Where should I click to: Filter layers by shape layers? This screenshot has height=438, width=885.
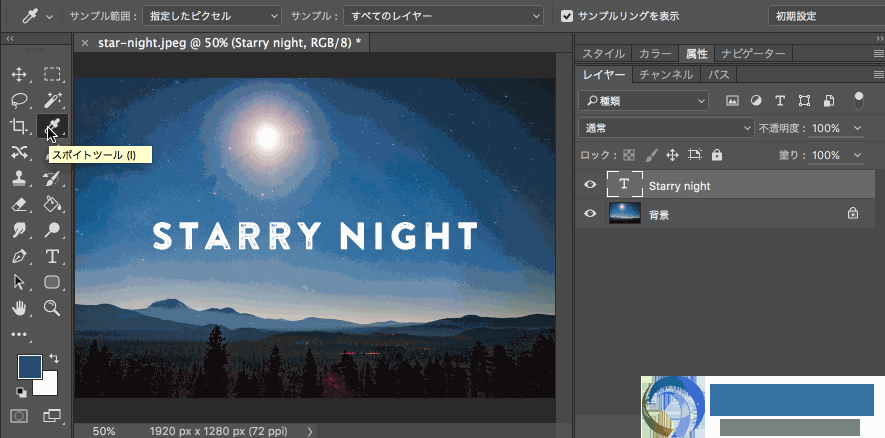click(x=804, y=101)
